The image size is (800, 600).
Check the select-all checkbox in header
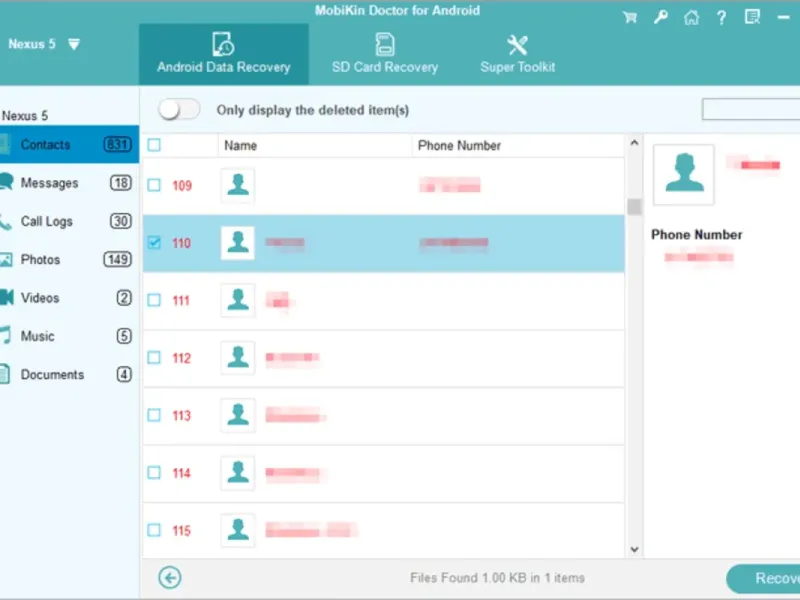point(154,145)
